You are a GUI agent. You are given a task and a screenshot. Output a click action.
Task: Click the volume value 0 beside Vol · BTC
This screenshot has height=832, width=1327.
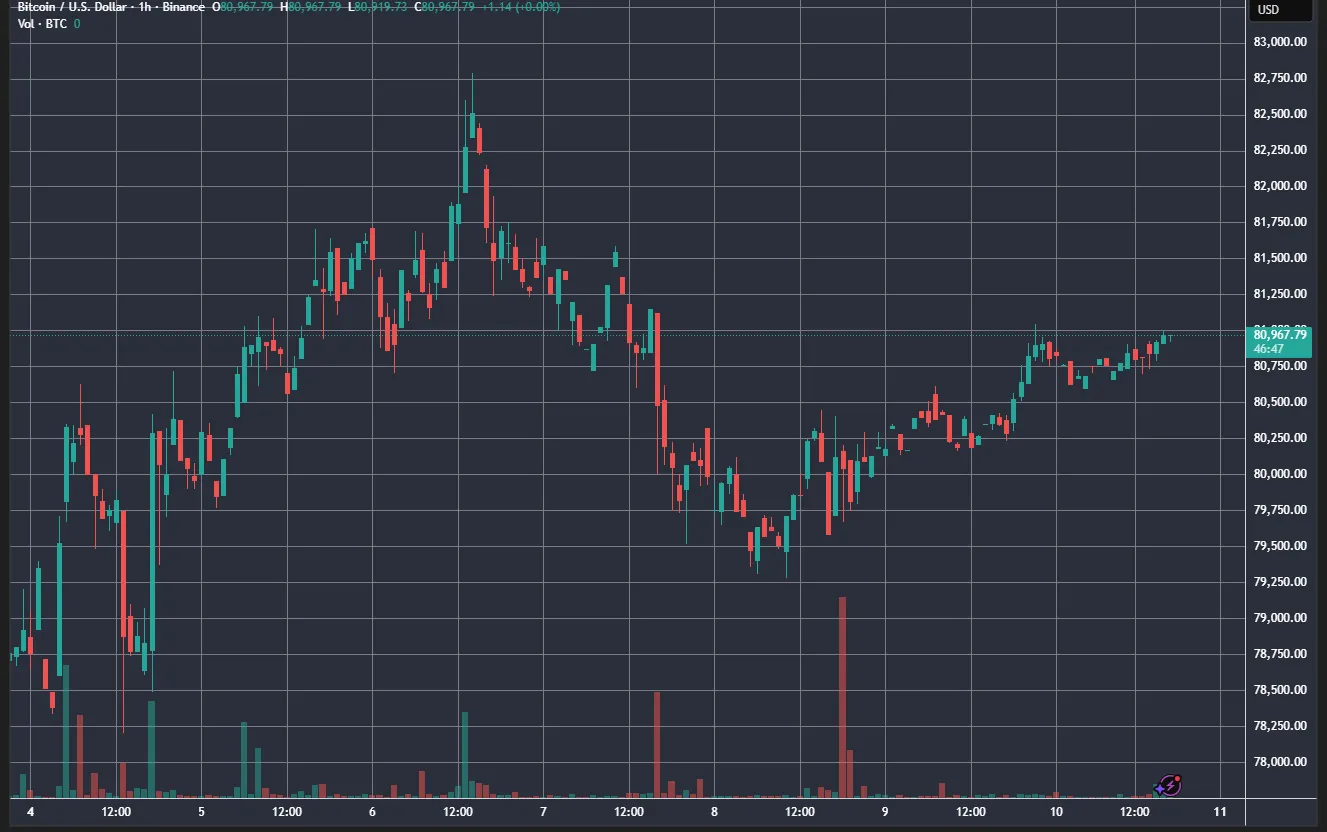77,23
